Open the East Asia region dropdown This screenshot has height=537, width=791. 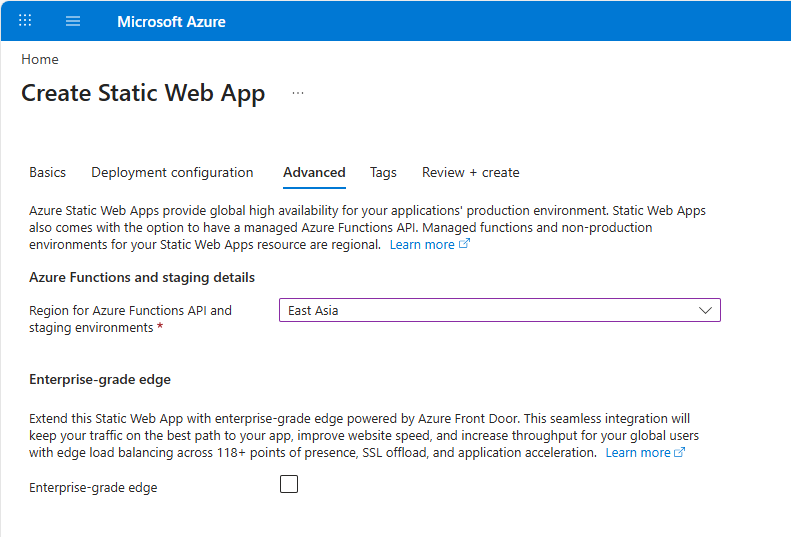499,310
